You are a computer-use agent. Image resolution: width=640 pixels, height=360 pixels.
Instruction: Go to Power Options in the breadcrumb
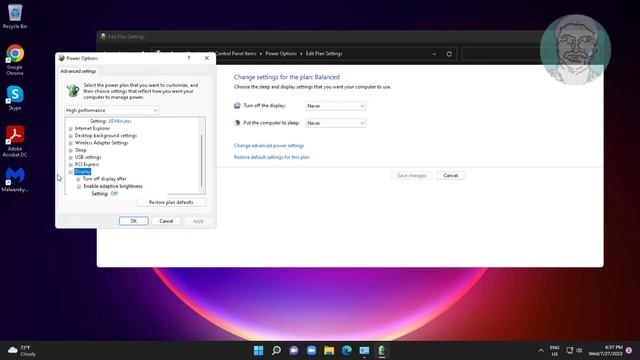[281, 54]
